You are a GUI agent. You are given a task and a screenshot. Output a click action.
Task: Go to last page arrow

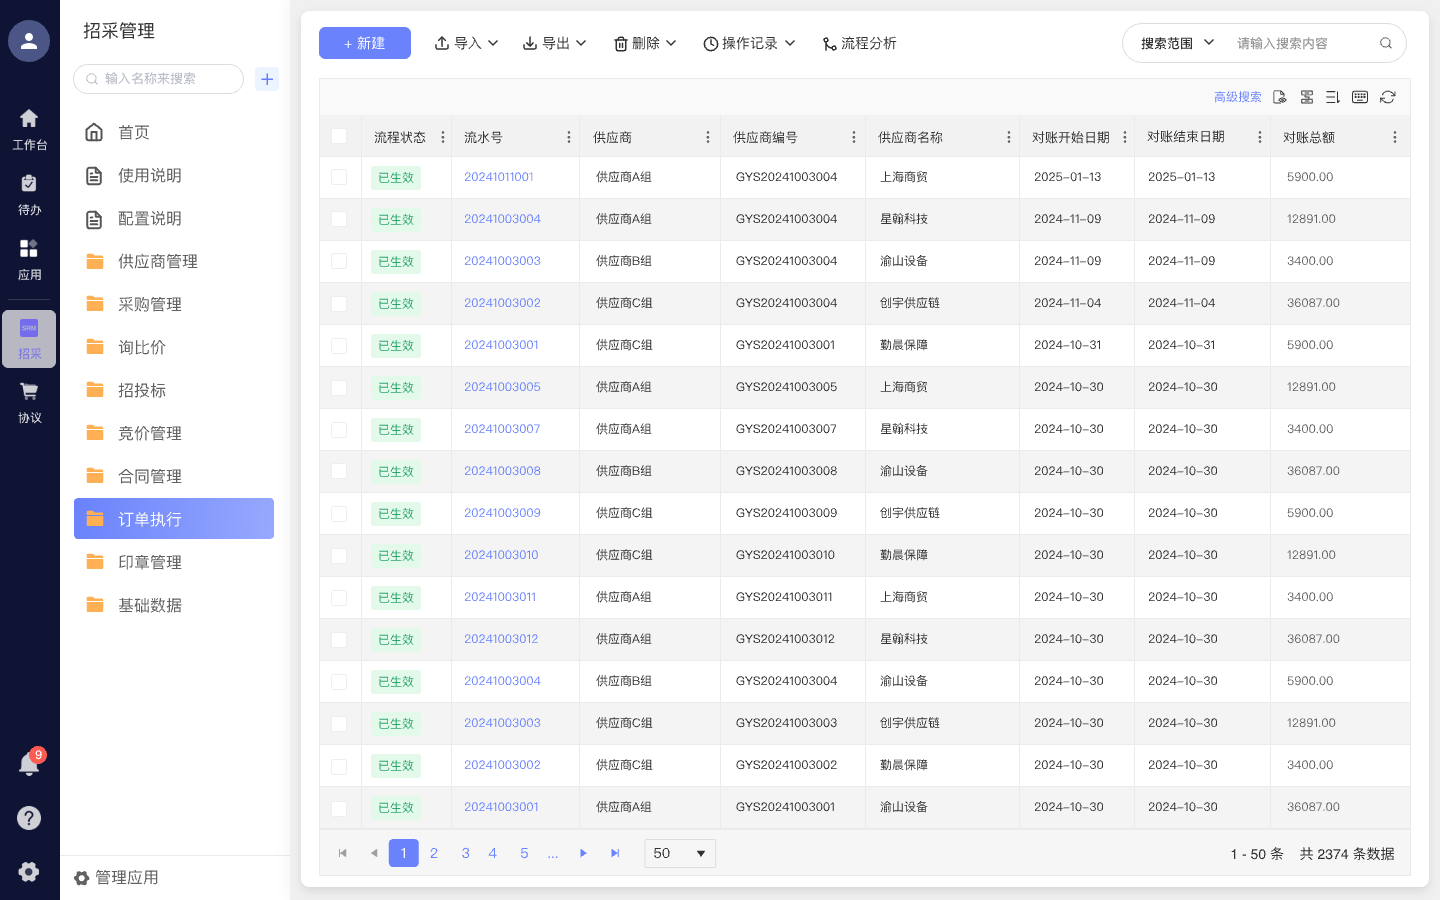615,853
